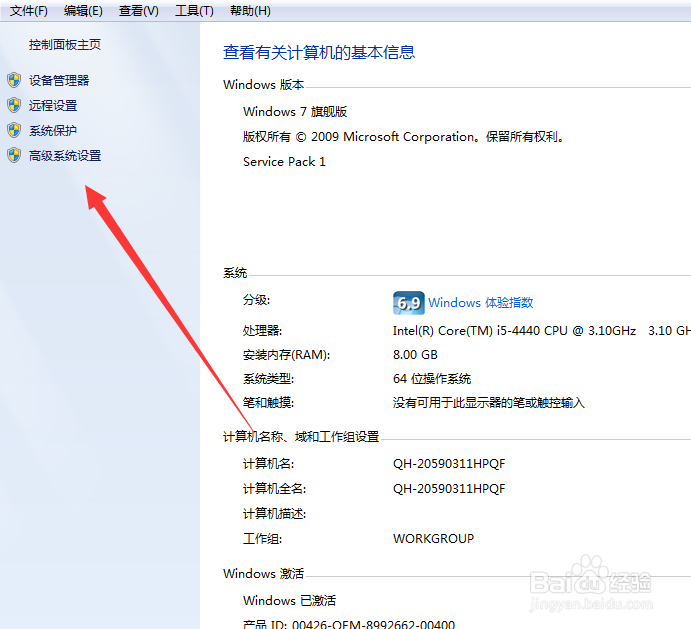Screen dimensions: 691x629
Task: Click the 工作组: label
Action: (262, 539)
